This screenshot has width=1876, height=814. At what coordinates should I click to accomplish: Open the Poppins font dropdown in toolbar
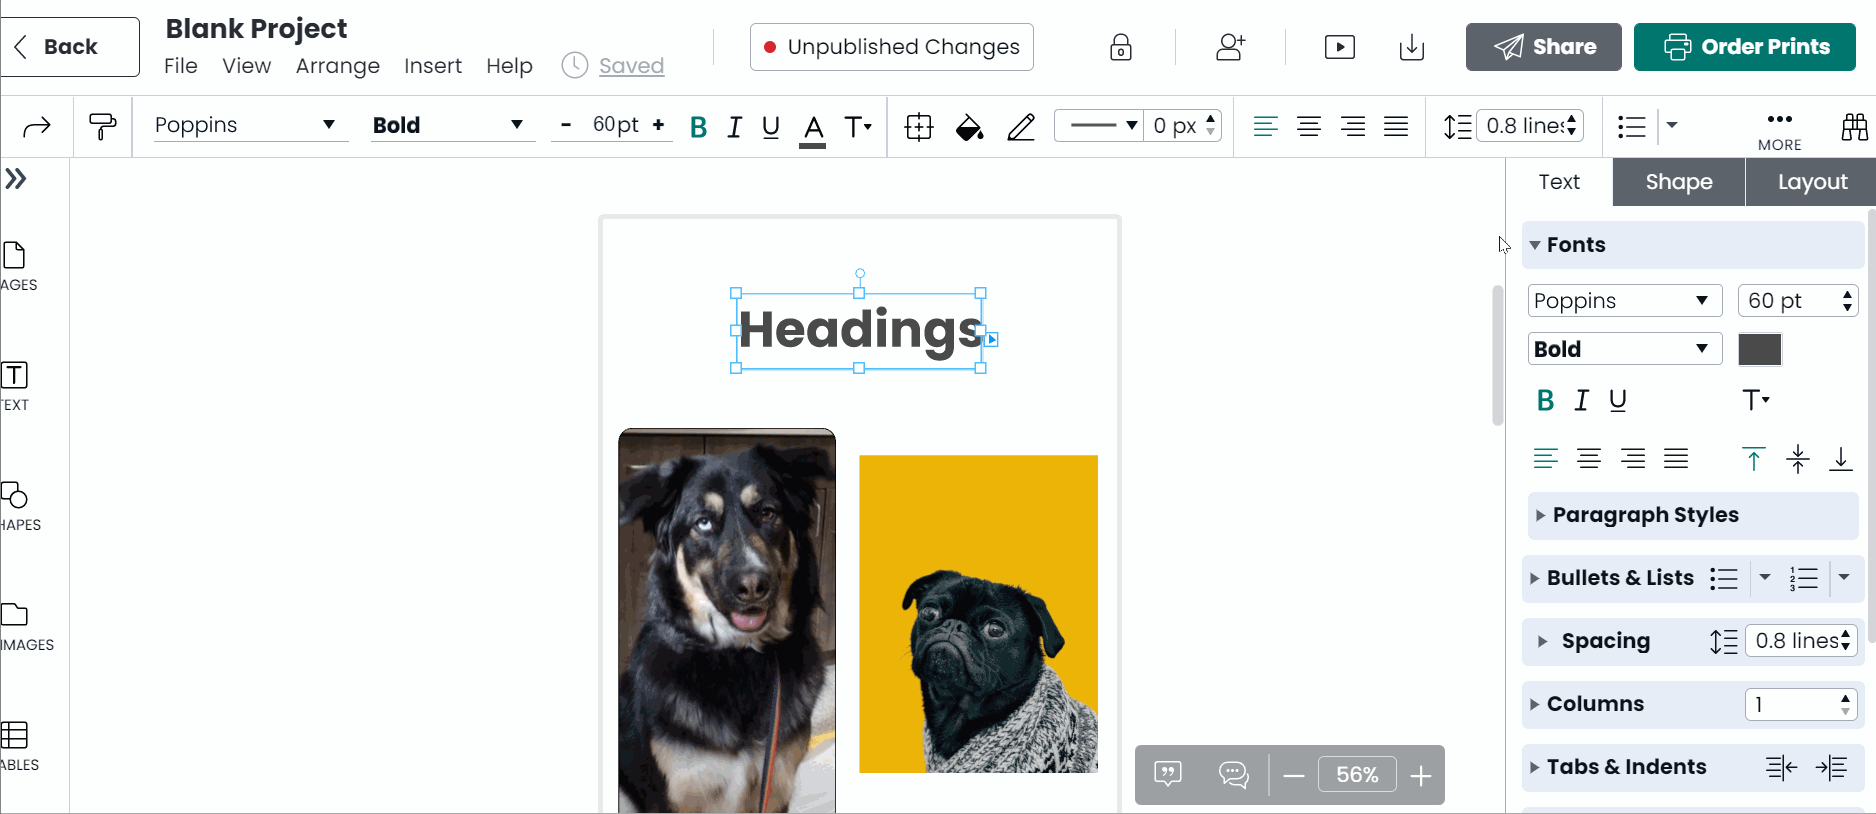(x=245, y=125)
